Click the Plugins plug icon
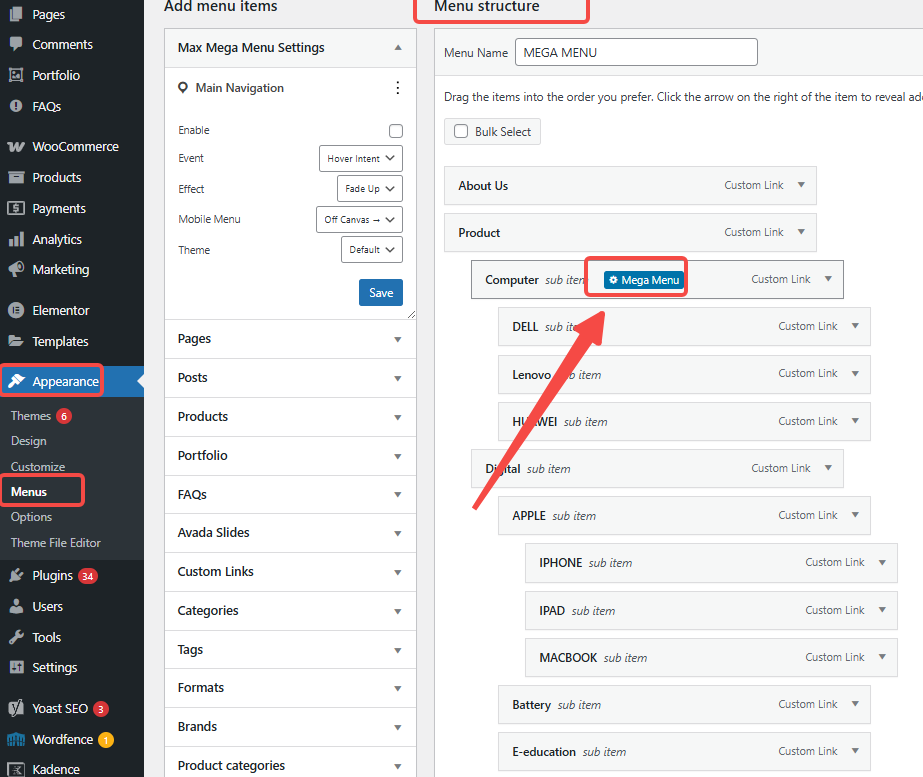 [x=16, y=575]
